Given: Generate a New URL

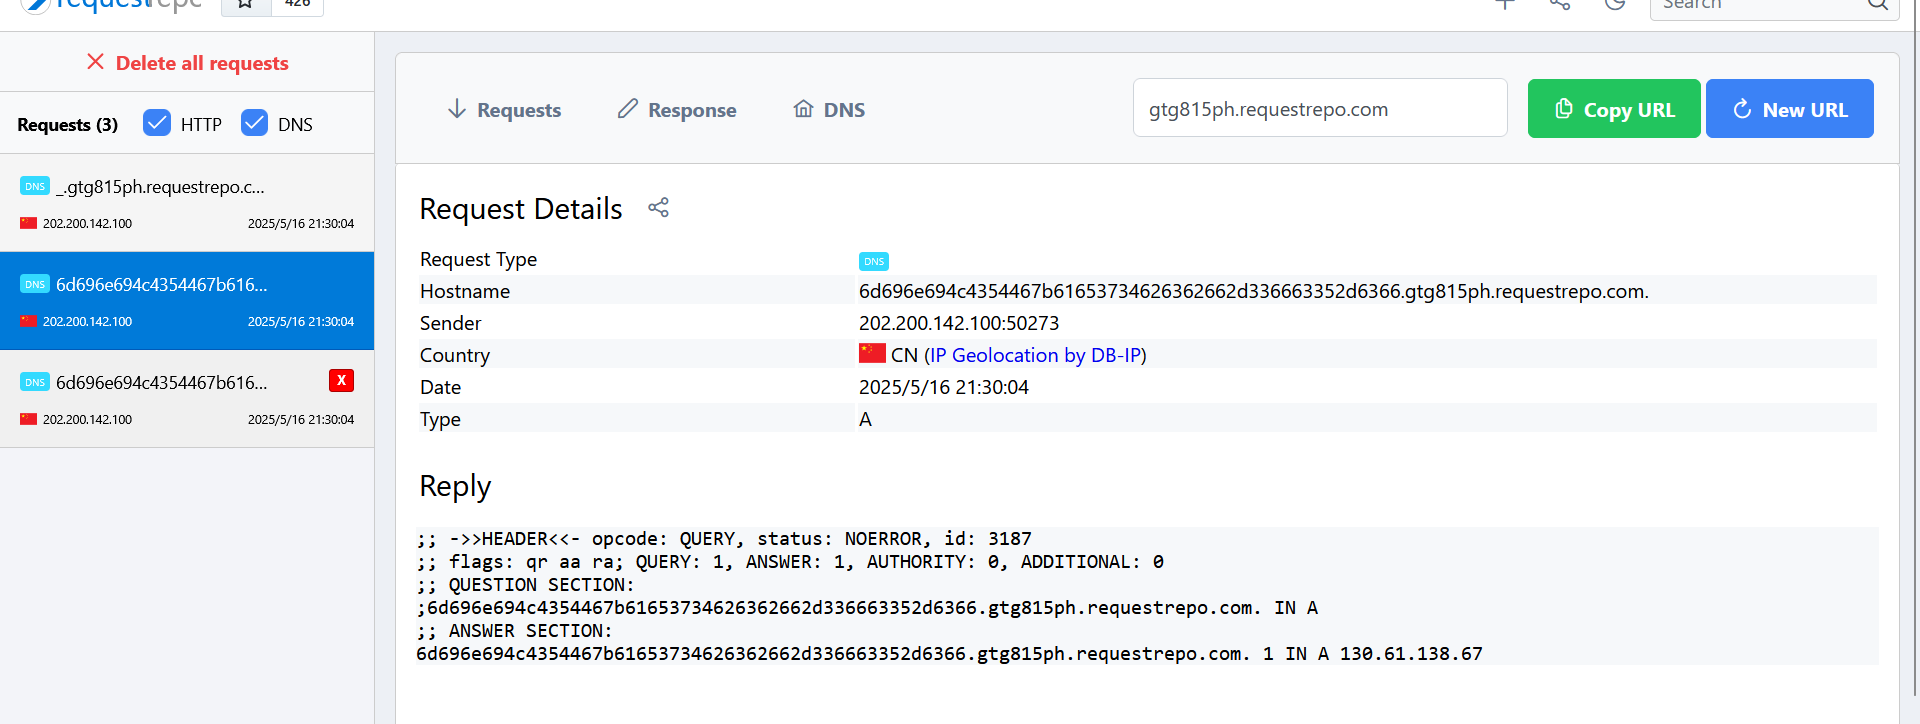Looking at the screenshot, I should pos(1789,108).
